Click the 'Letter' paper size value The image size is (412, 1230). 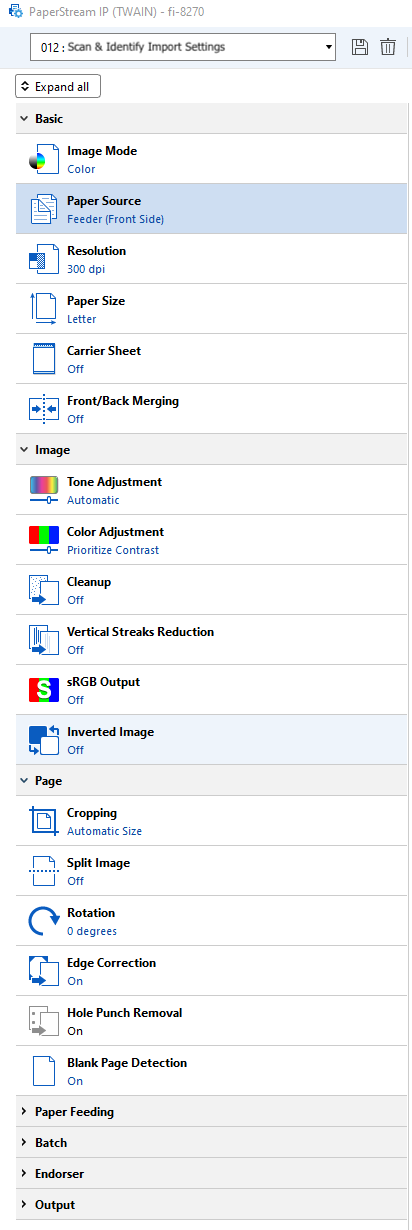(x=82, y=319)
